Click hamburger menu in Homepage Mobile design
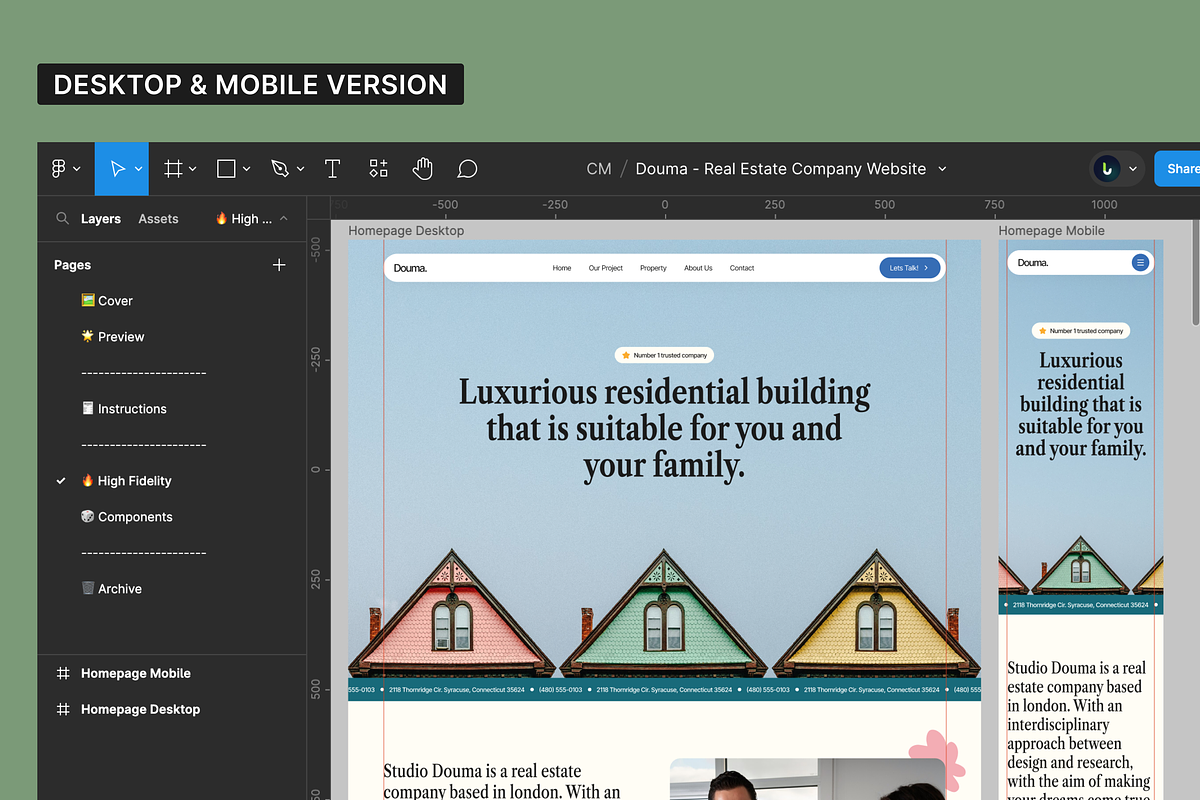The height and width of the screenshot is (800, 1200). 1139,262
